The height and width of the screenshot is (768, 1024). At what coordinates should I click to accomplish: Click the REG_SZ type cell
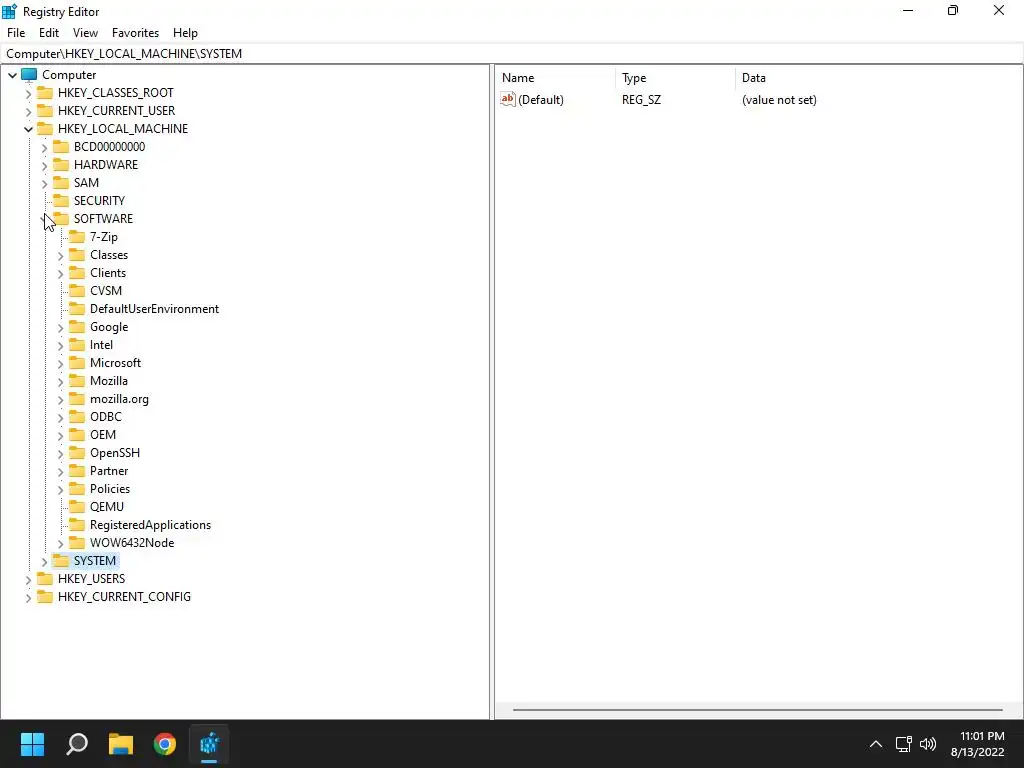click(641, 100)
